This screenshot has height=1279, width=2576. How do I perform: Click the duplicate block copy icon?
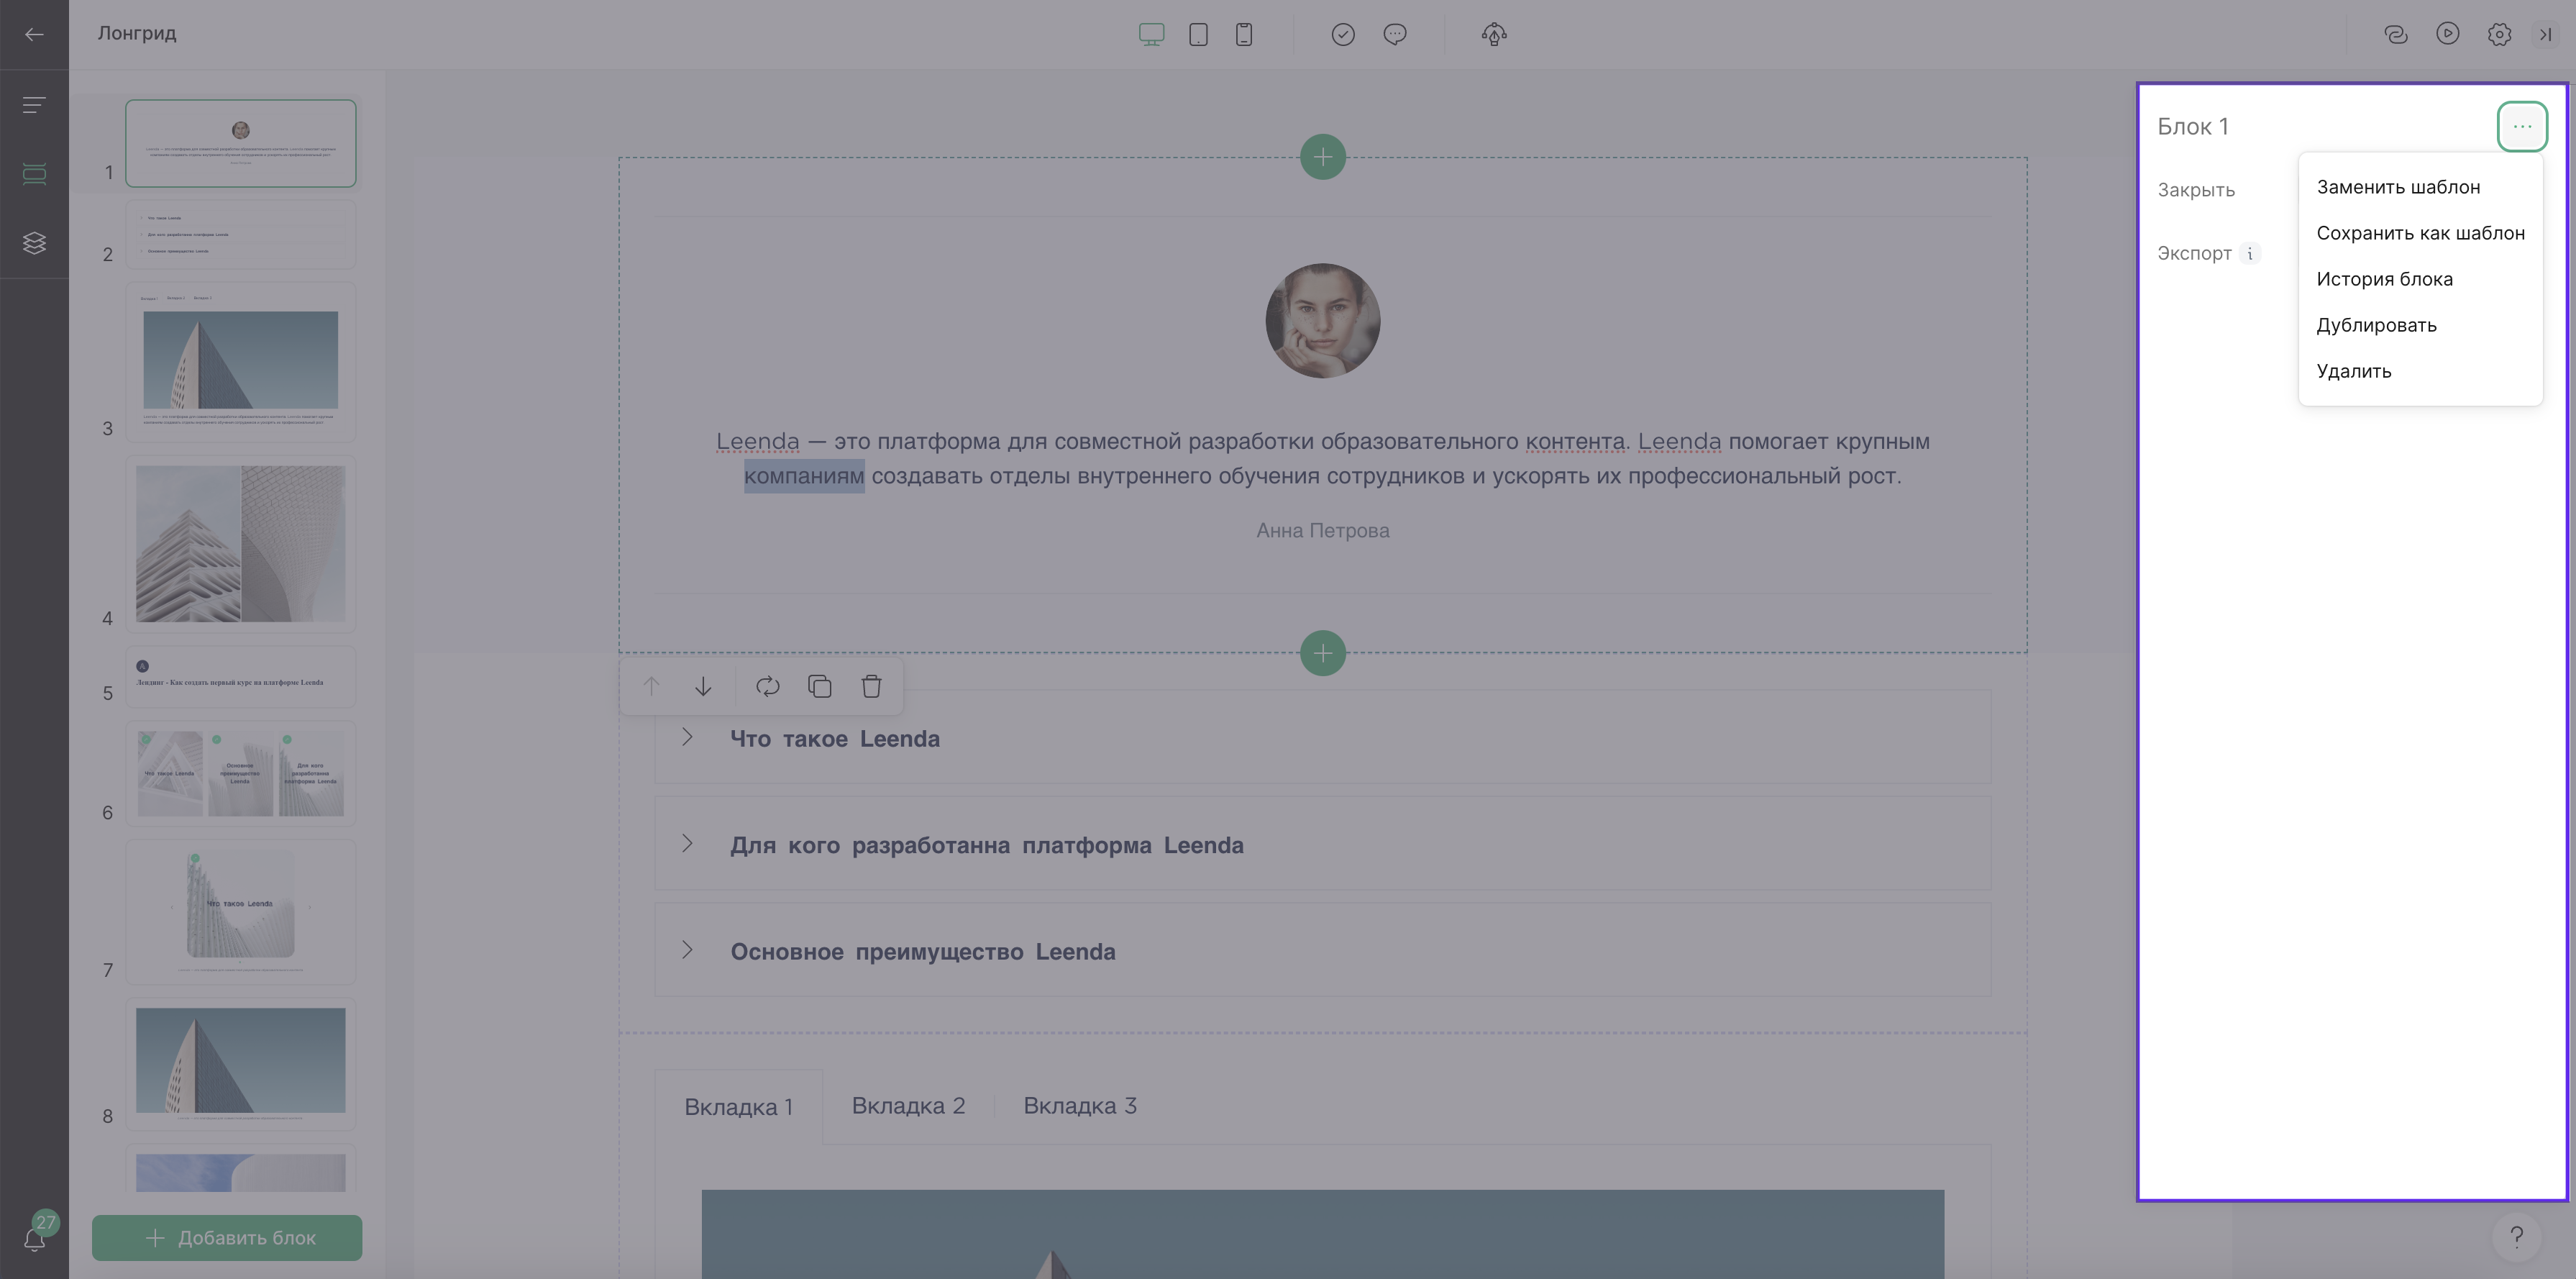[820, 686]
